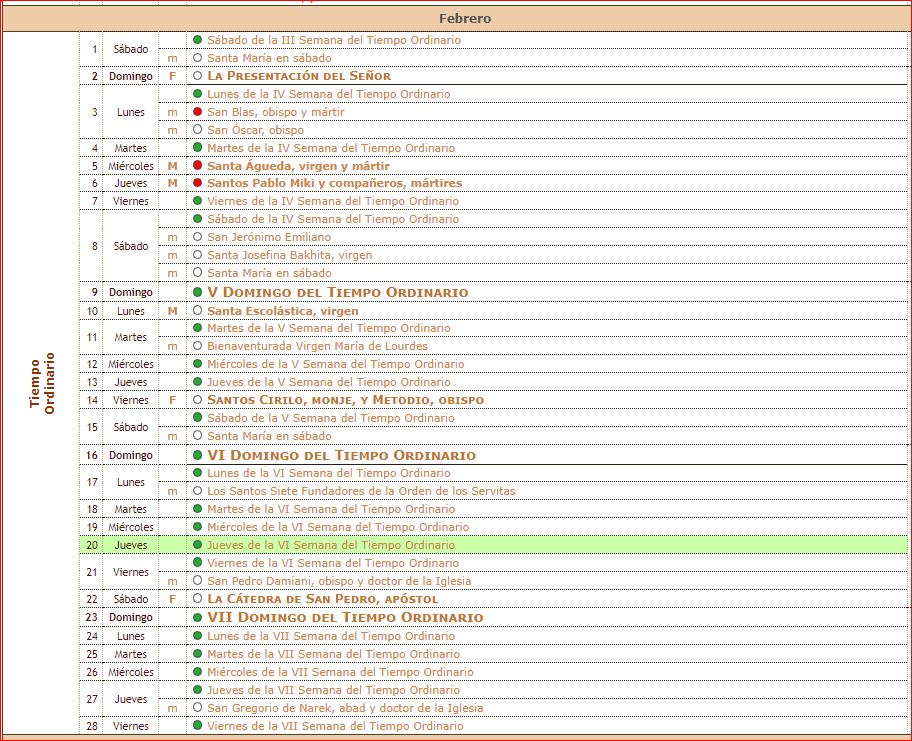
Task: Click the white dot beside La Presentación del Señor
Action: pos(198,76)
